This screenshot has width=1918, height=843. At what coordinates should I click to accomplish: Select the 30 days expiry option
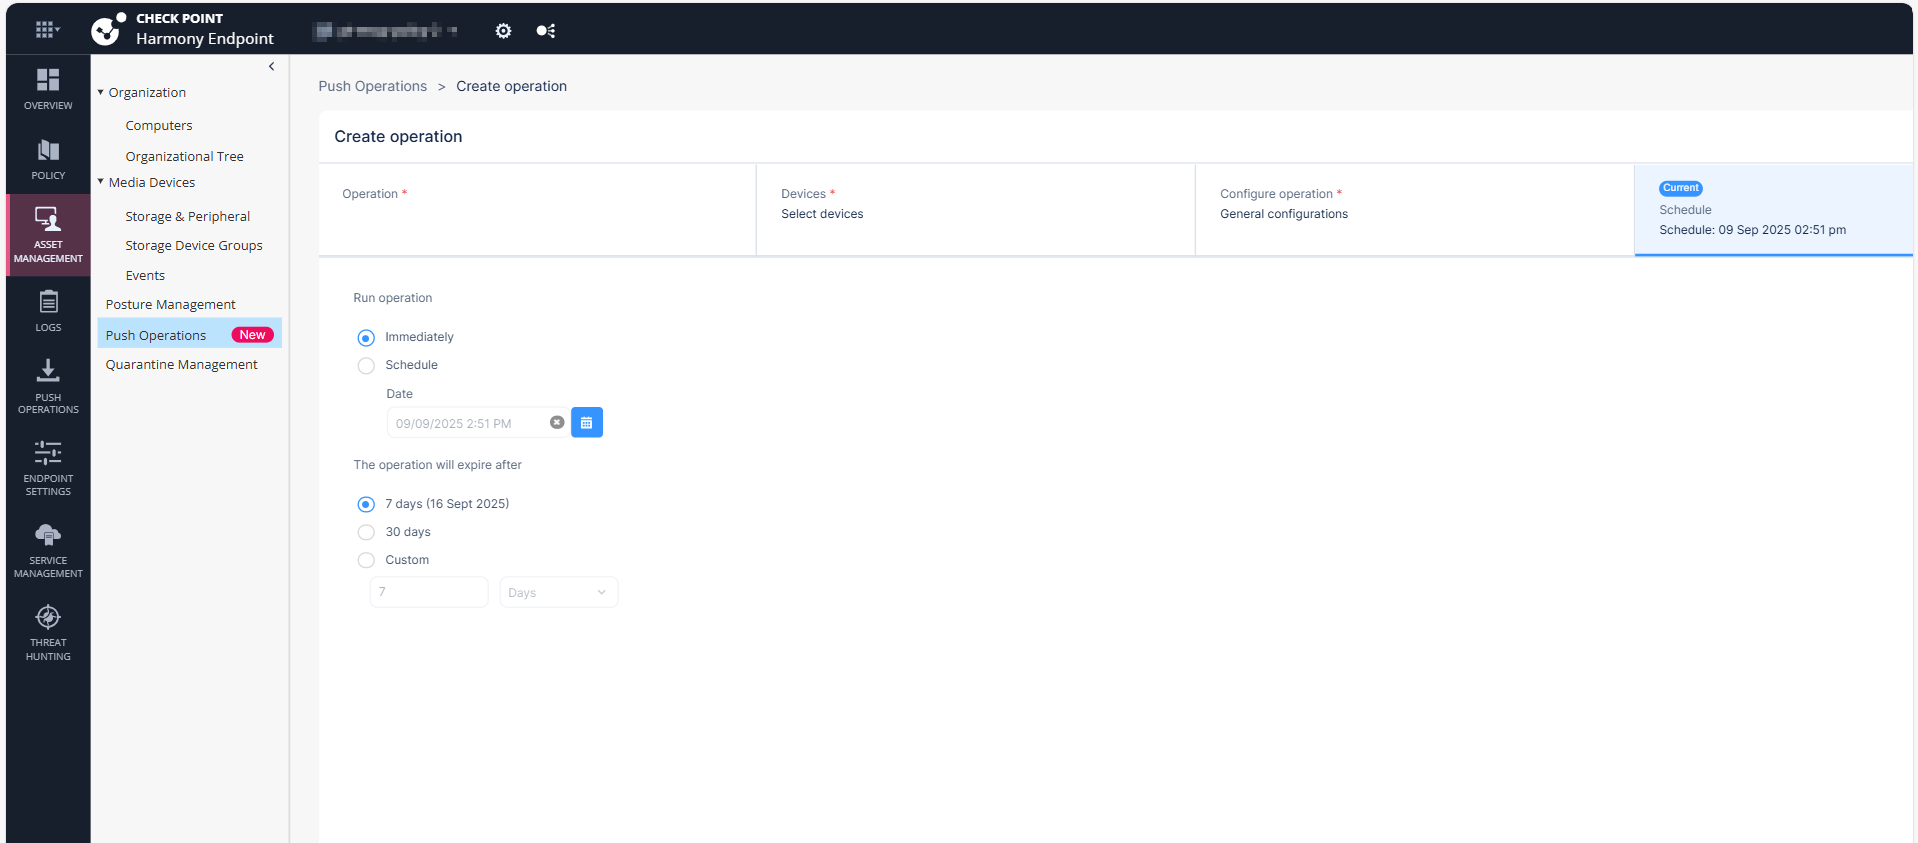pyautogui.click(x=366, y=533)
